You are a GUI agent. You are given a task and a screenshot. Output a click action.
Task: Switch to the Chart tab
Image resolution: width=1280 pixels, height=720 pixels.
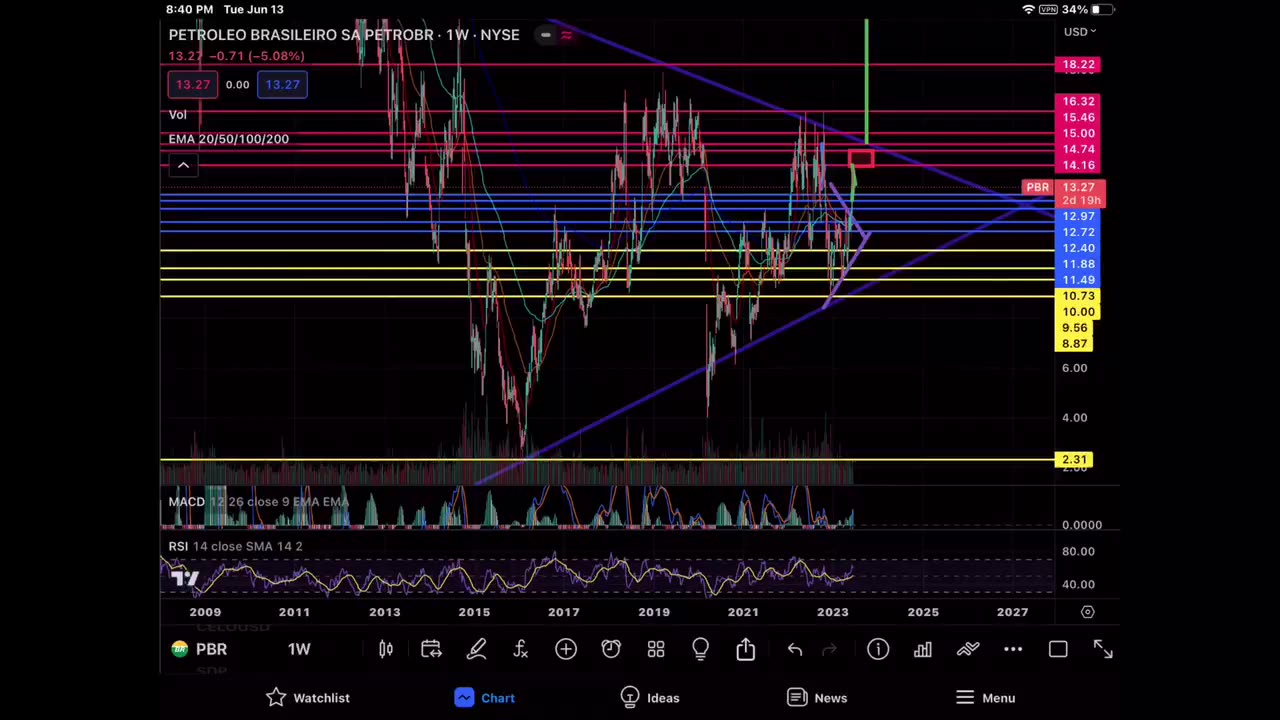coord(485,698)
